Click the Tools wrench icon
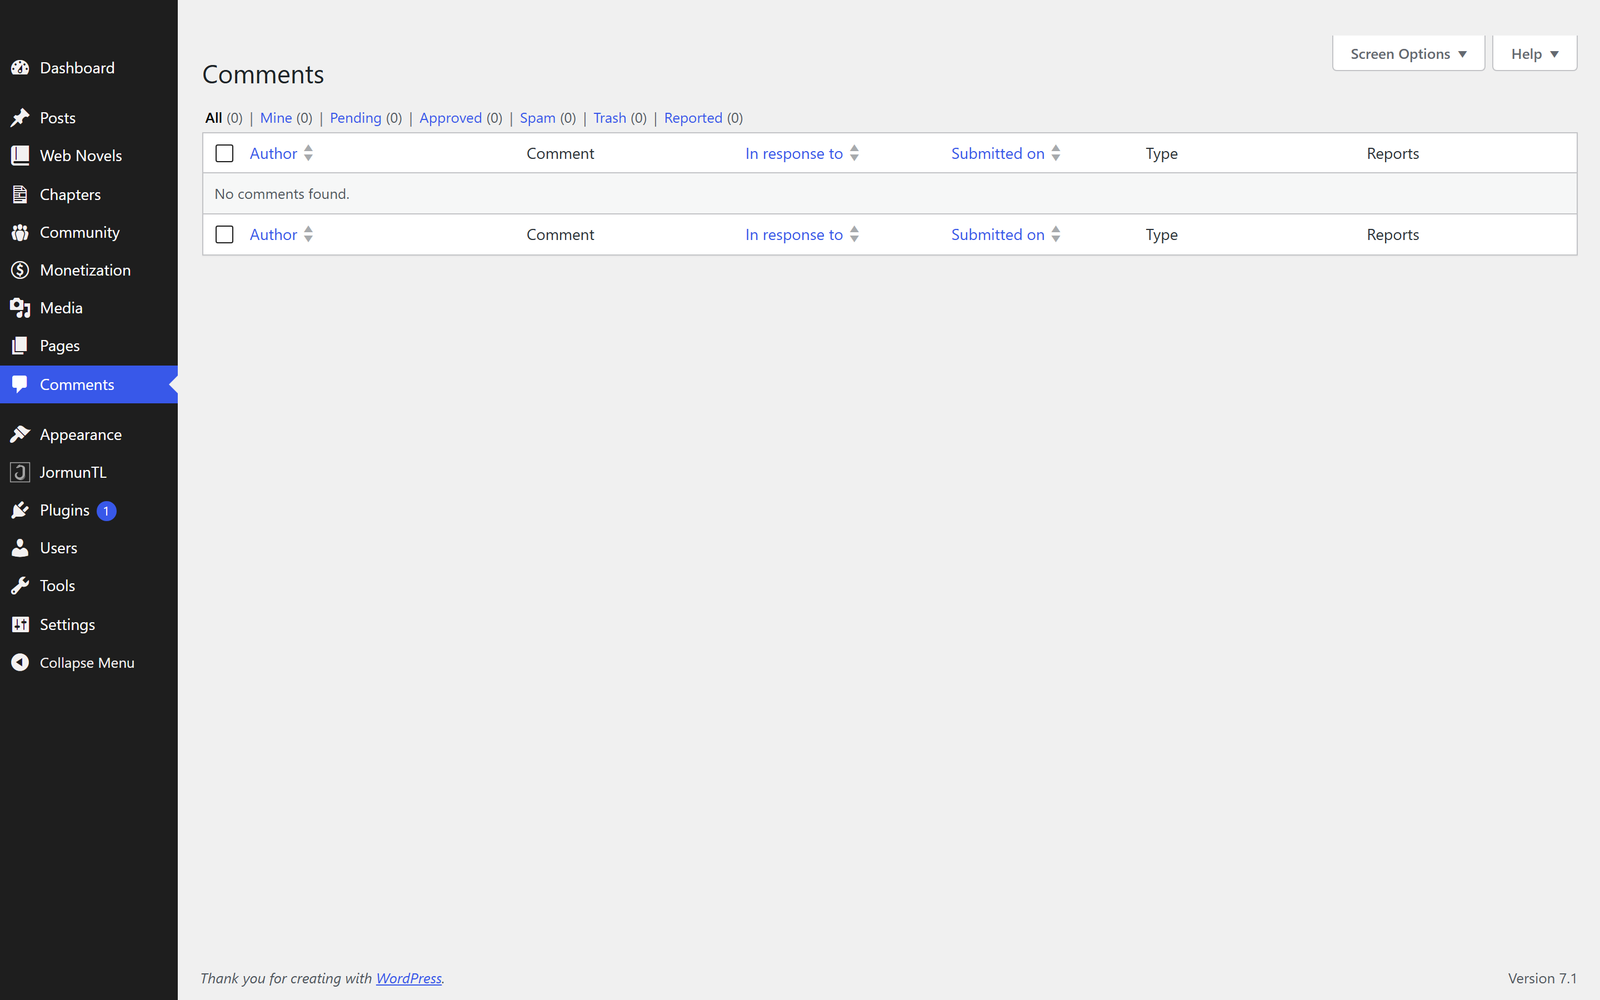Viewport: 1600px width, 1000px height. [20, 586]
